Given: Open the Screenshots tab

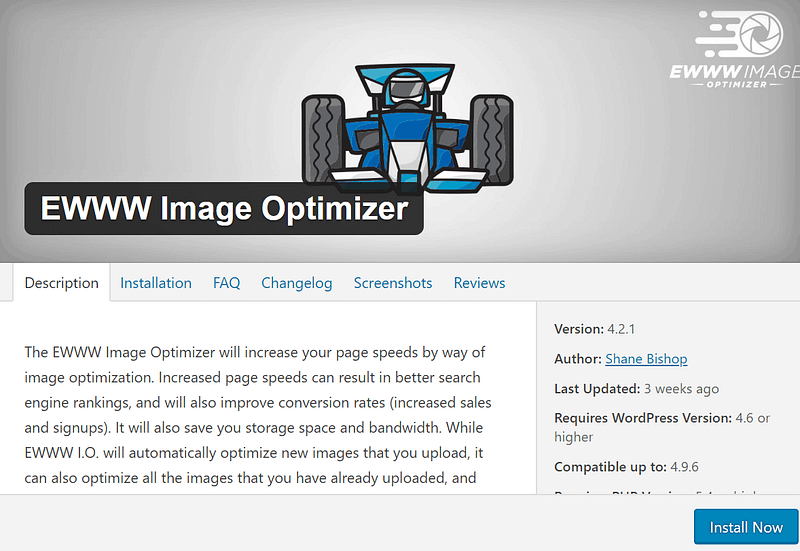Looking at the screenshot, I should tap(393, 283).
